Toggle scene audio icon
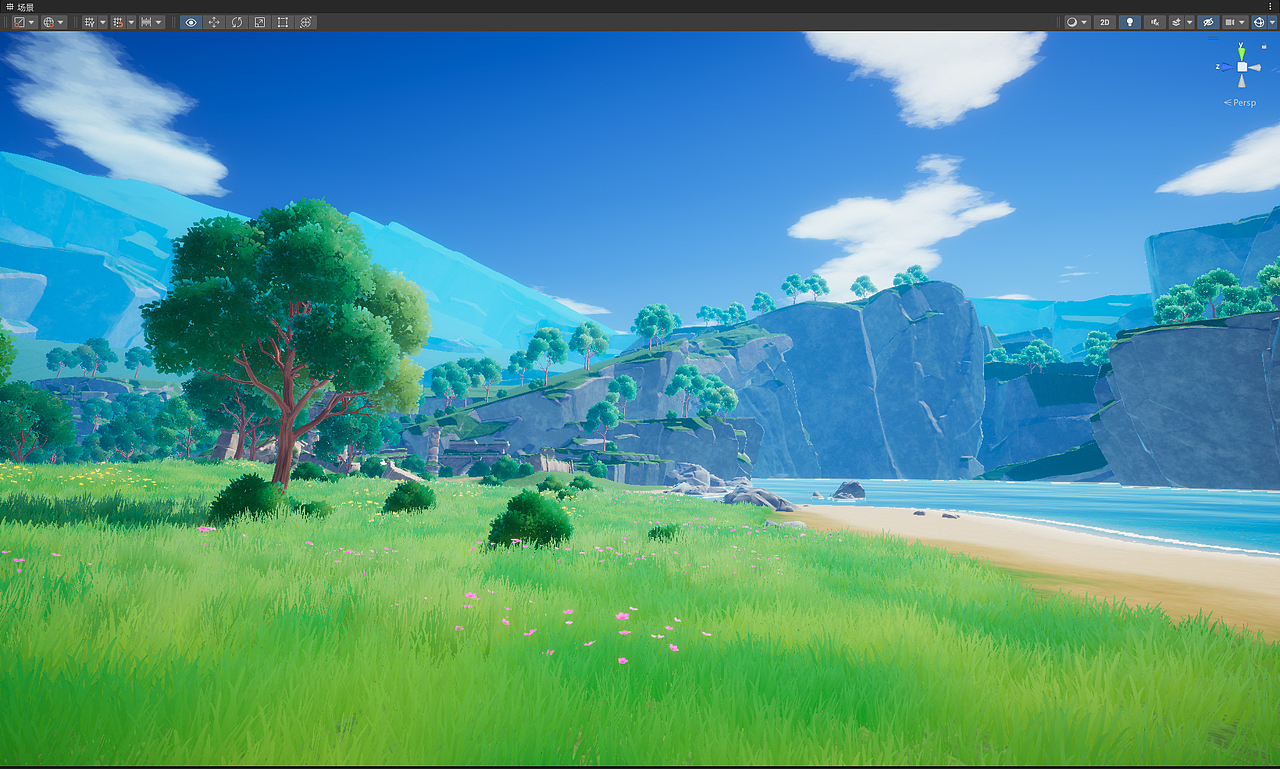 (1155, 22)
